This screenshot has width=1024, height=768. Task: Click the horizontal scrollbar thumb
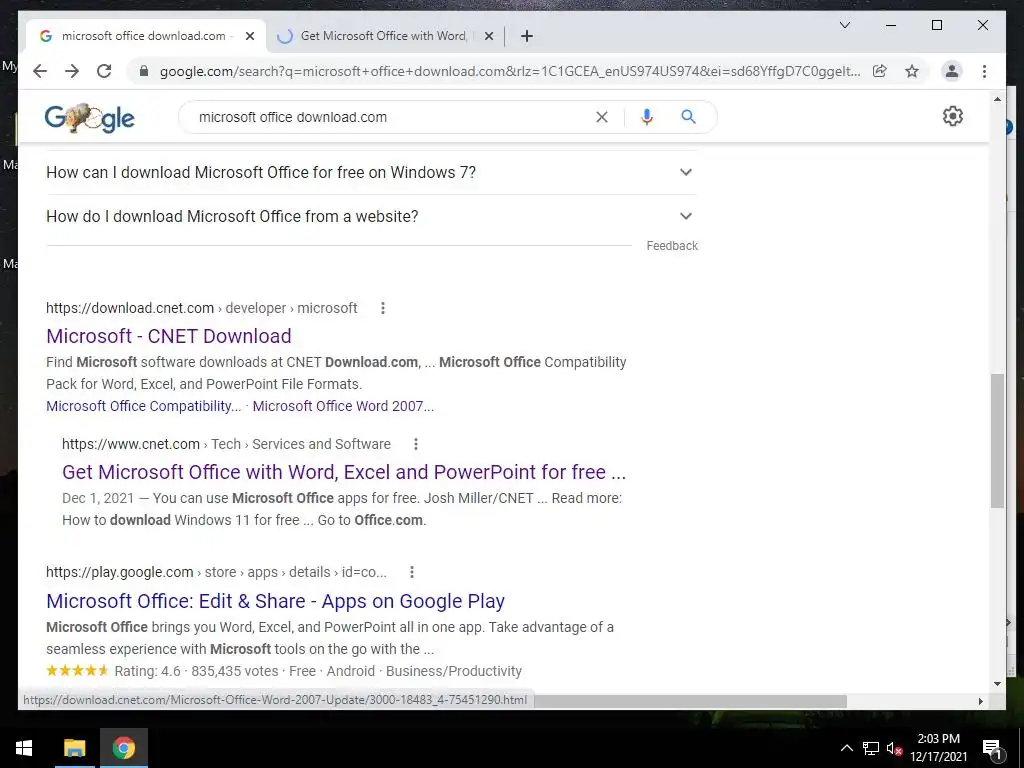click(x=690, y=701)
